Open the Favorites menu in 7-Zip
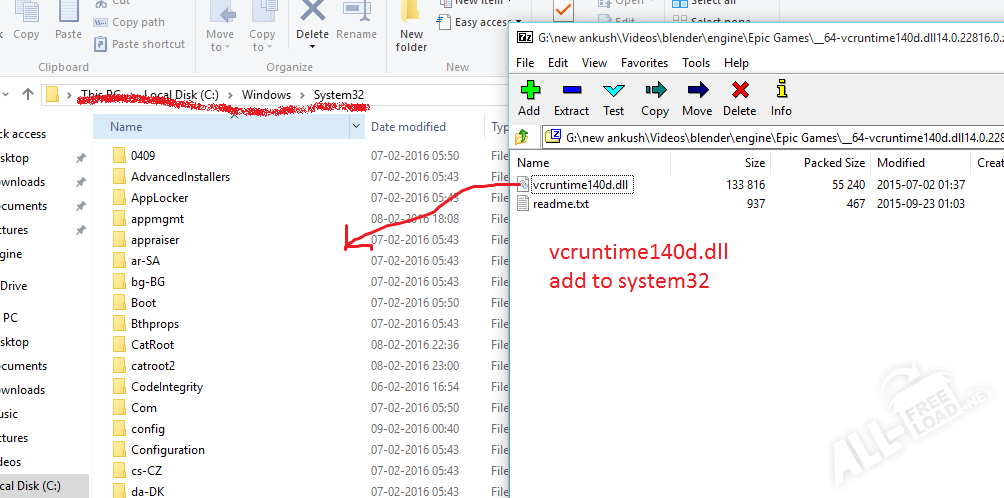Viewport: 1004px width, 498px height. click(644, 63)
